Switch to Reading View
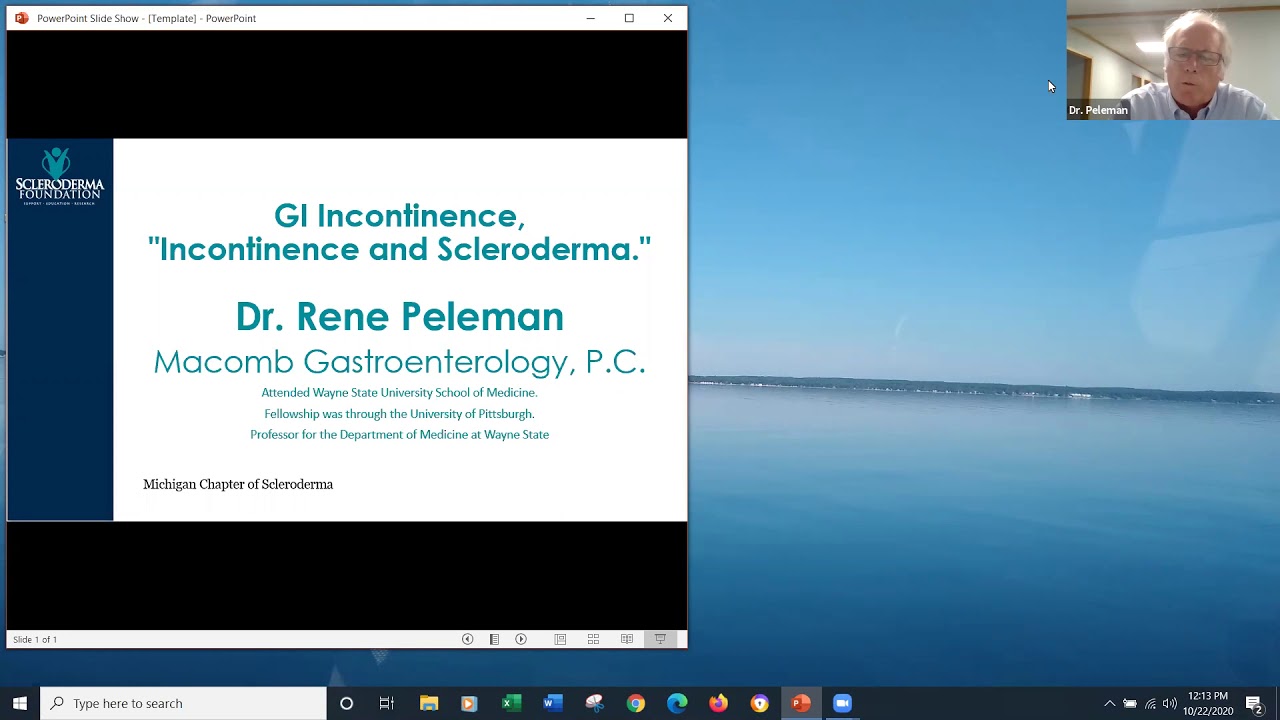1280x720 pixels. tap(627, 639)
